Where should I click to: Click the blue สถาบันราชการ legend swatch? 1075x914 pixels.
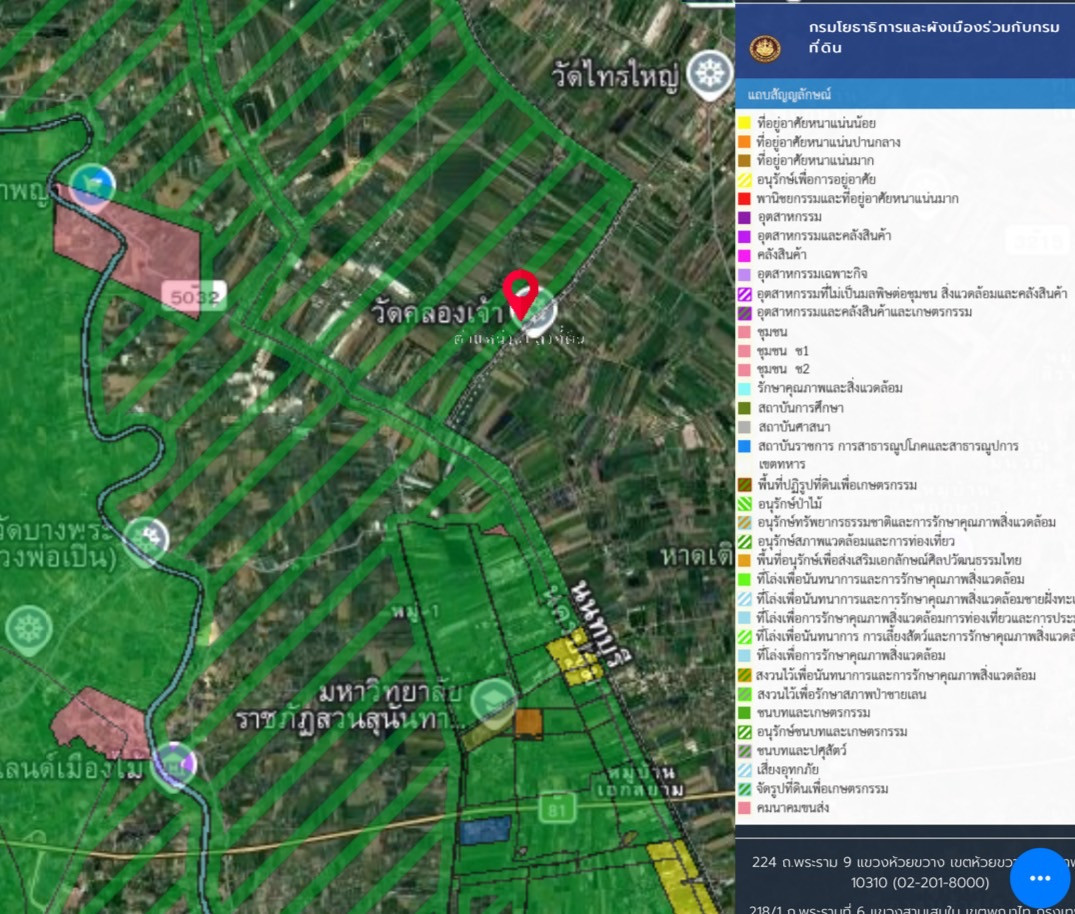[x=744, y=446]
